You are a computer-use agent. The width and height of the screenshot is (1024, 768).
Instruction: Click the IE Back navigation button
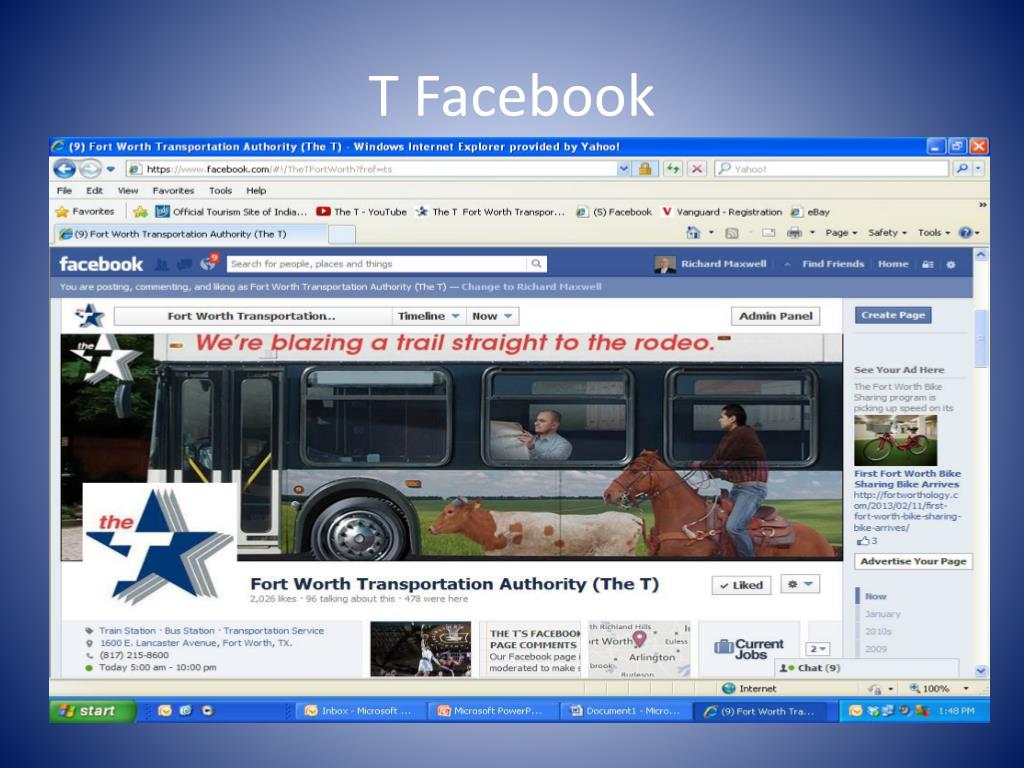tap(65, 169)
